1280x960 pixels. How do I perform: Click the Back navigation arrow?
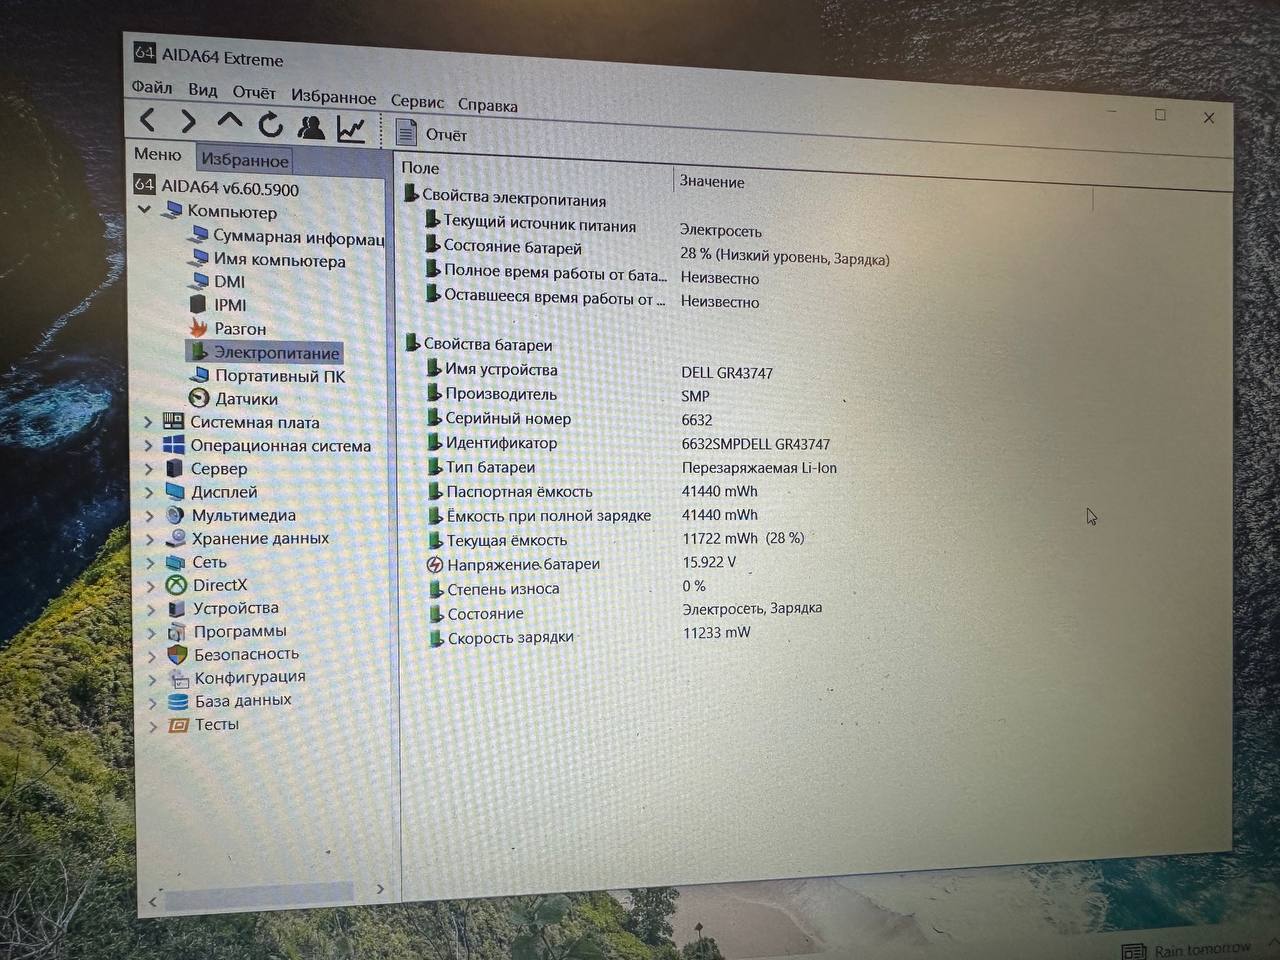pyautogui.click(x=148, y=121)
